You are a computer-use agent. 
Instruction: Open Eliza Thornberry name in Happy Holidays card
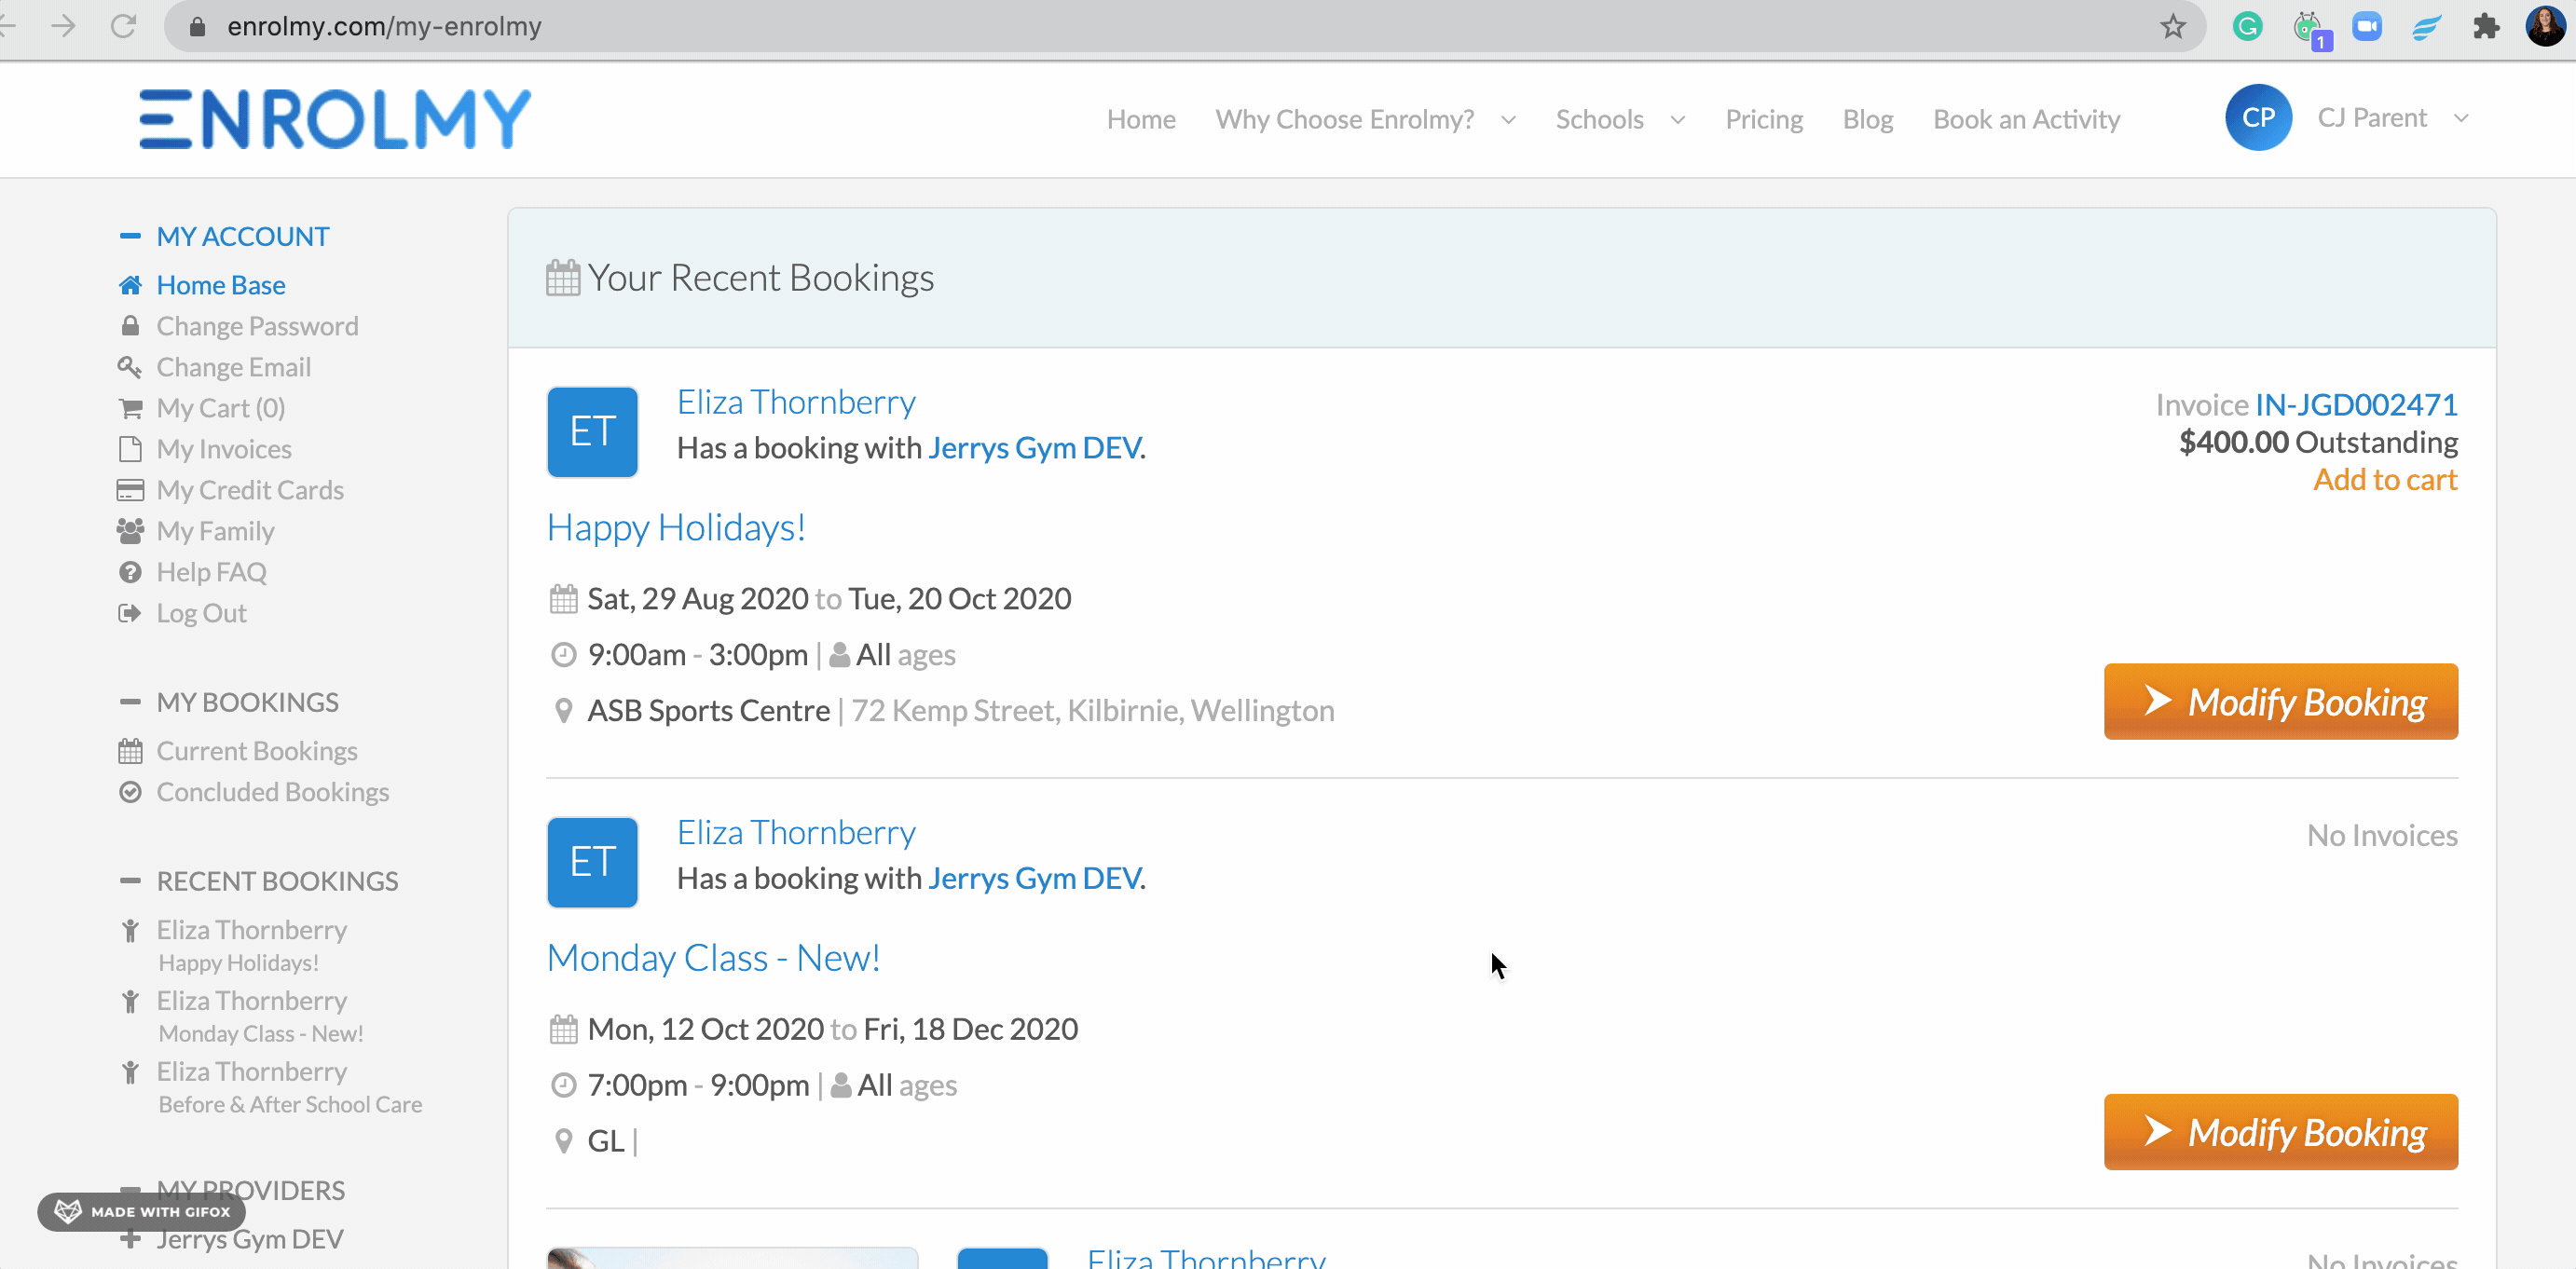click(796, 402)
